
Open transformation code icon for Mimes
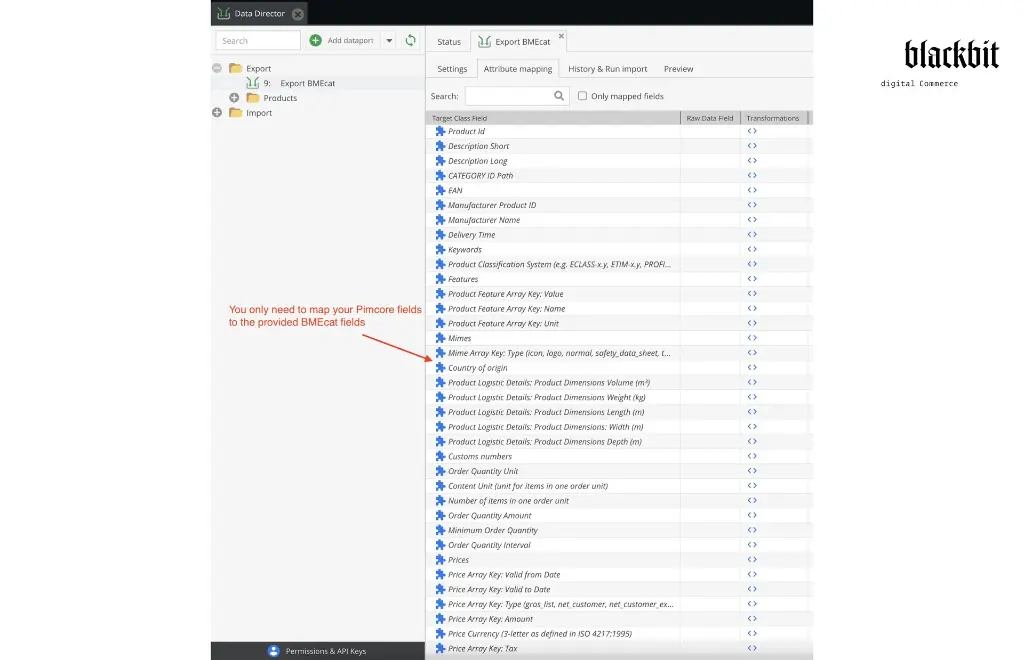click(x=752, y=338)
